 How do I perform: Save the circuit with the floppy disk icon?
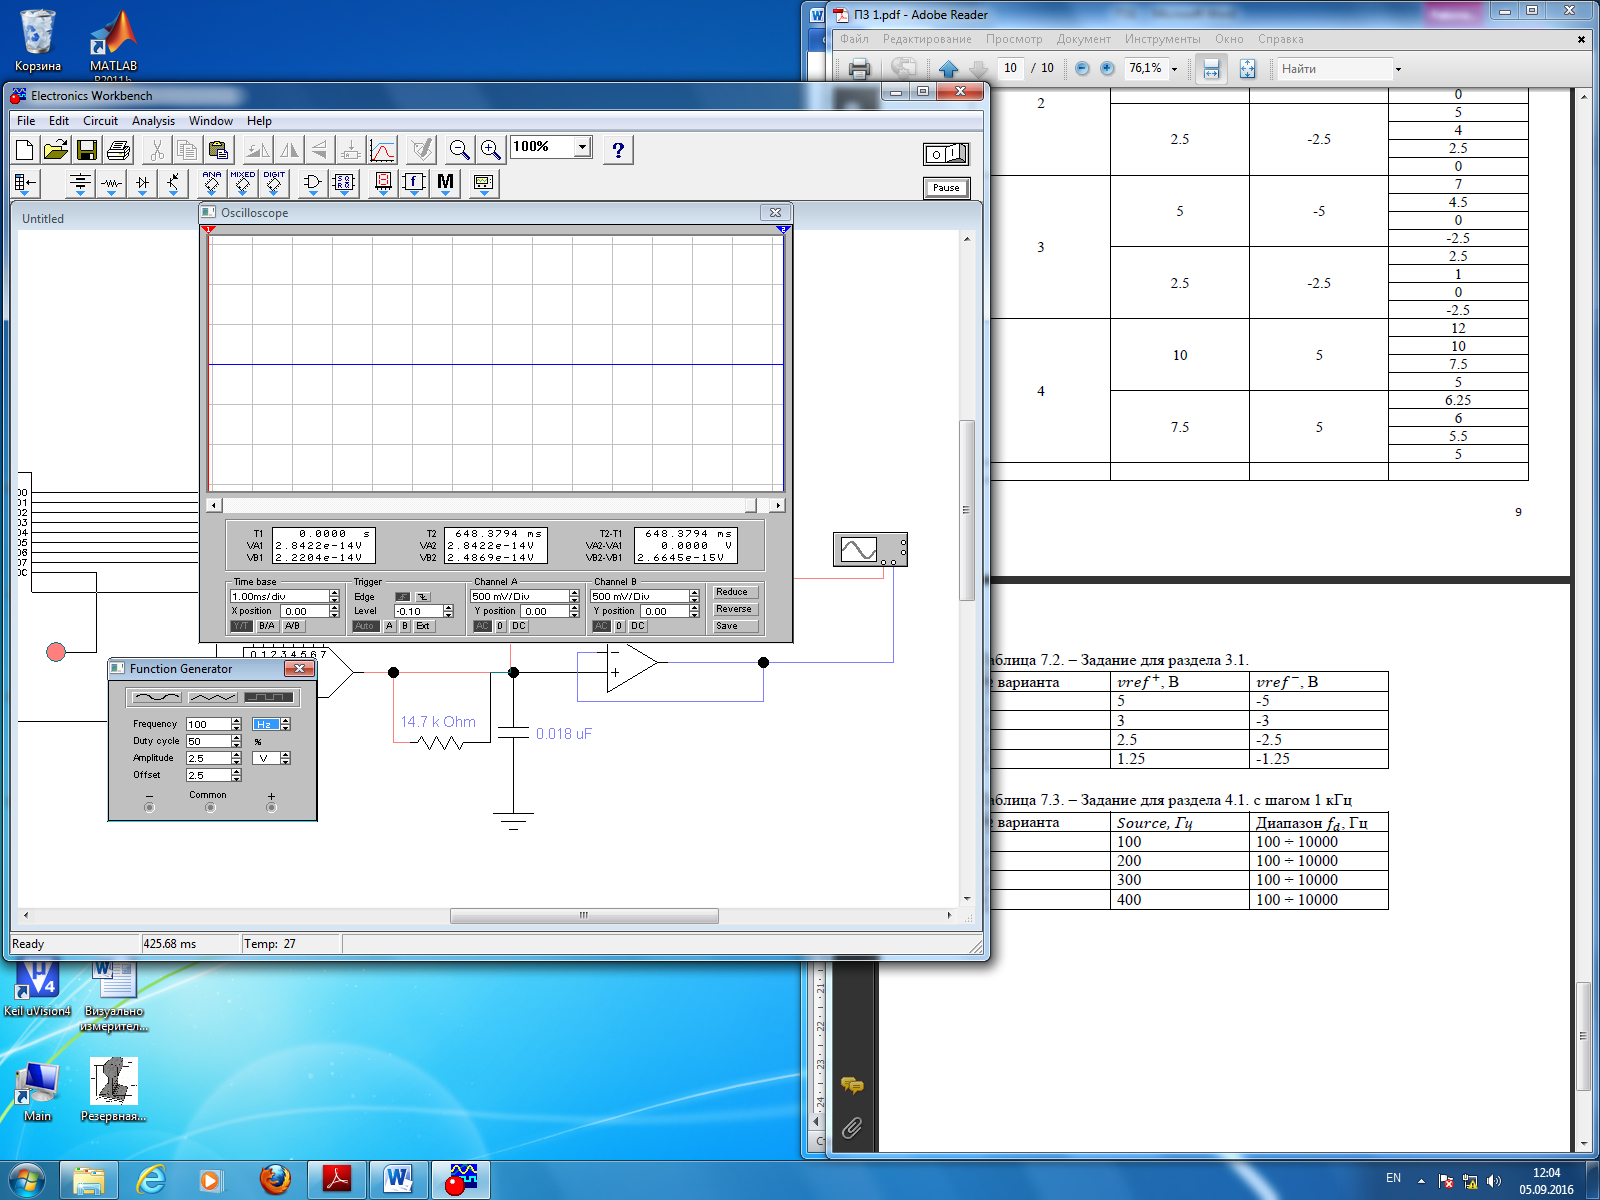click(87, 150)
